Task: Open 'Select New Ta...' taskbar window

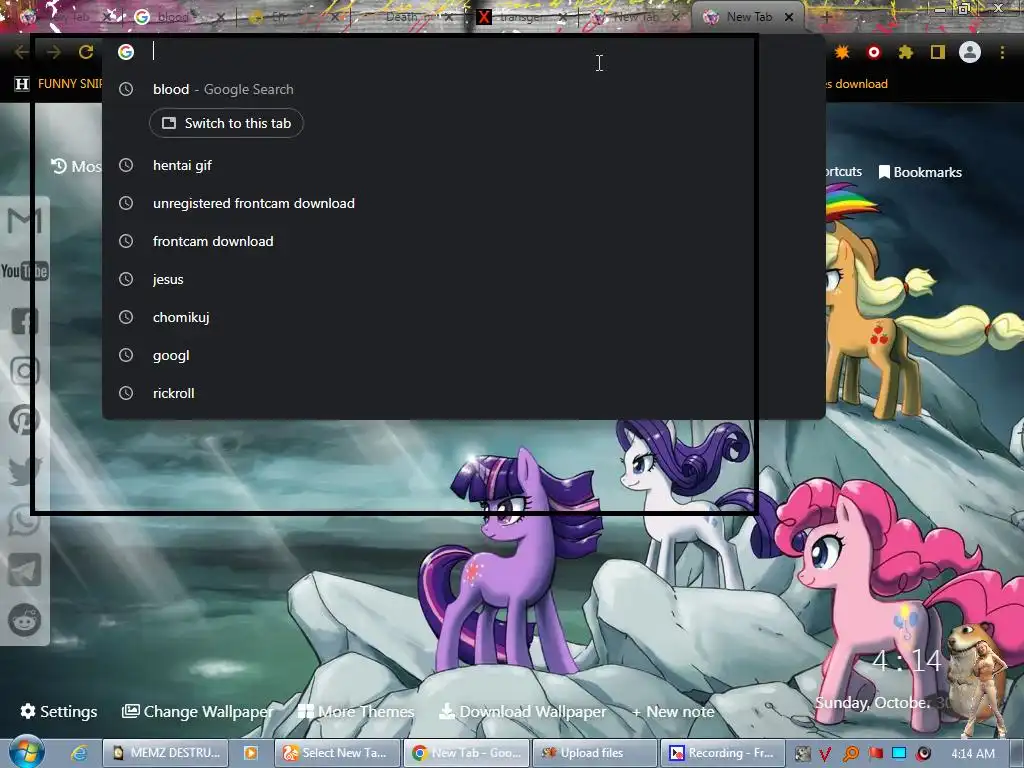Action: pos(336,753)
